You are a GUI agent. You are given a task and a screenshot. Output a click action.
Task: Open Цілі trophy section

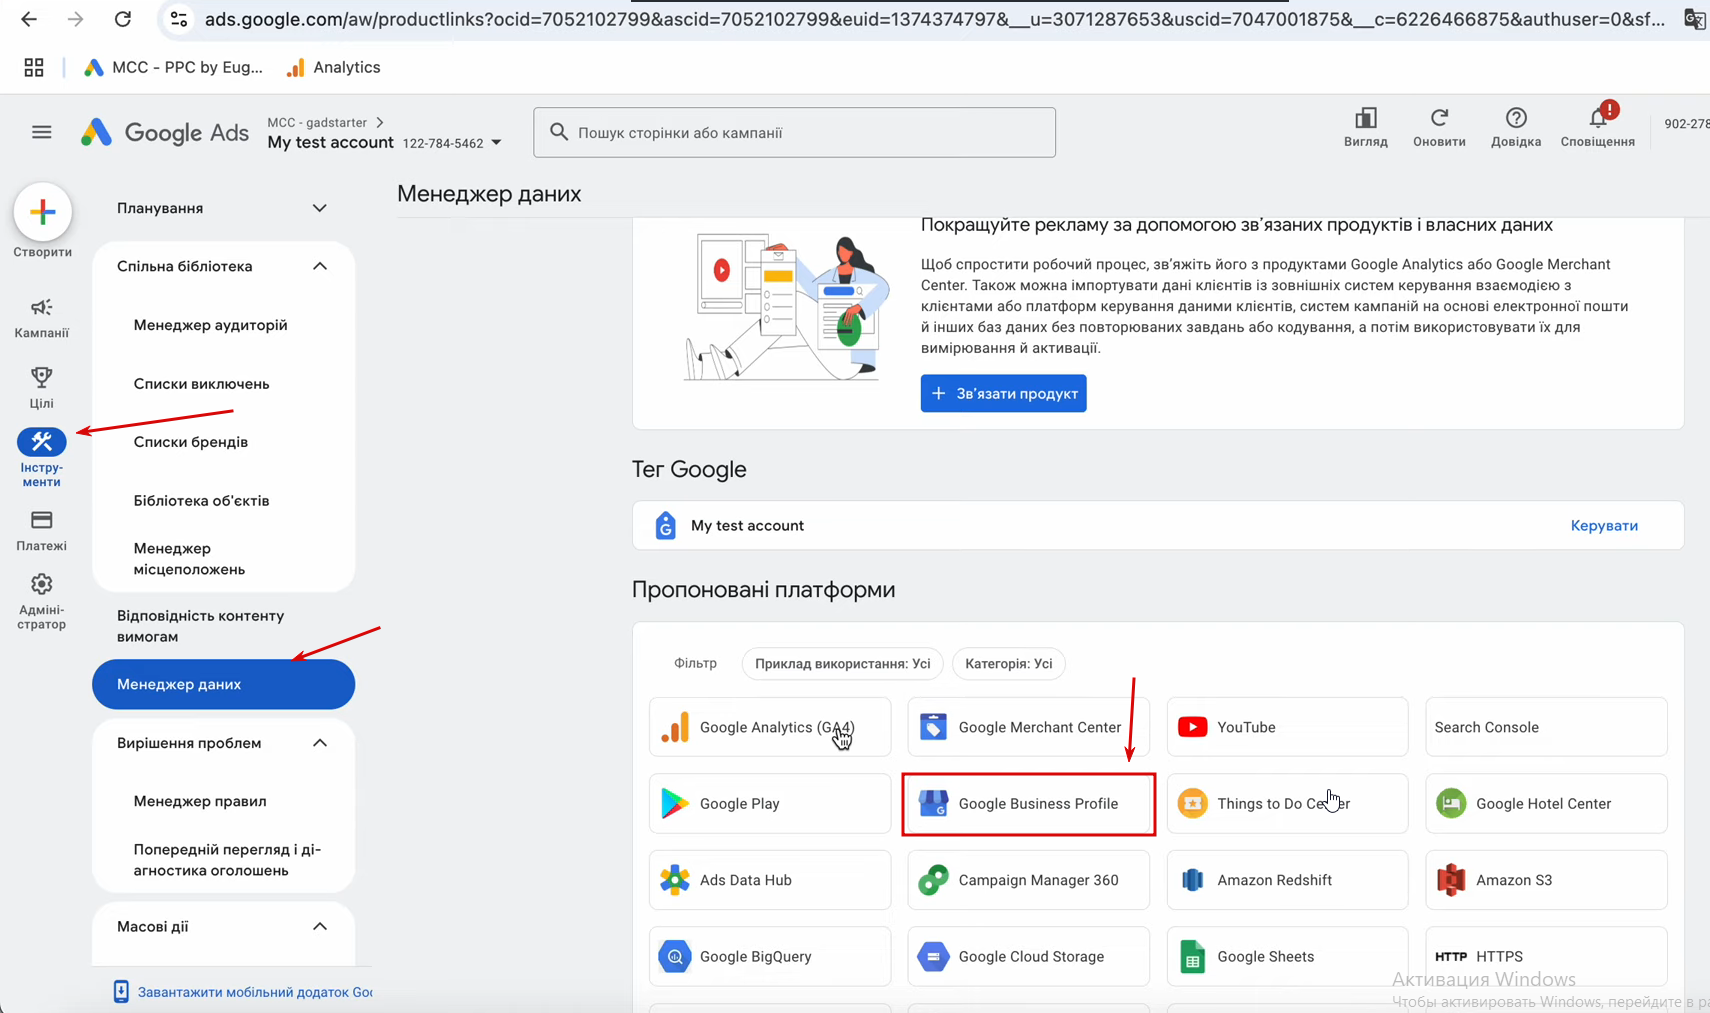(41, 387)
